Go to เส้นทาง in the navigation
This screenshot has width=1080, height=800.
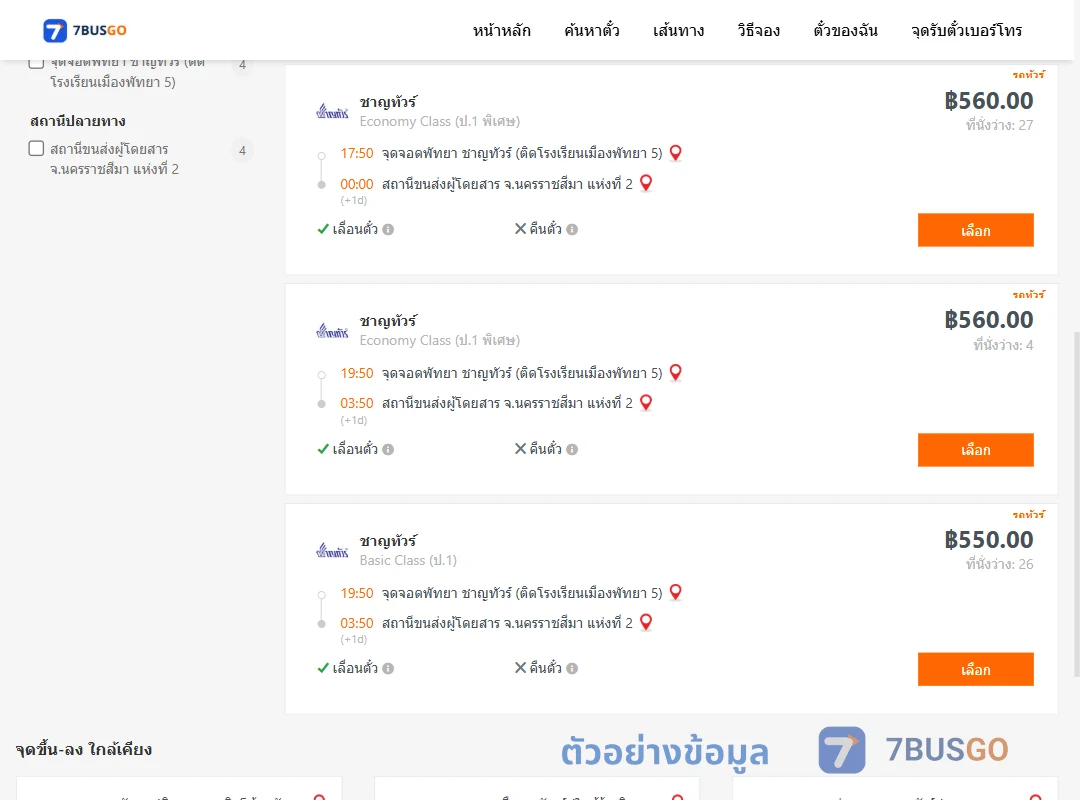[678, 30]
